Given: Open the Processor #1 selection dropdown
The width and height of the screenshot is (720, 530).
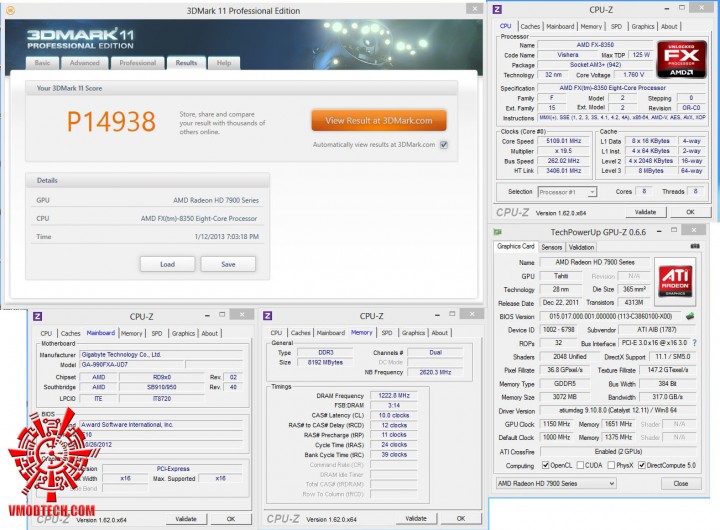Looking at the screenshot, I should [567, 192].
